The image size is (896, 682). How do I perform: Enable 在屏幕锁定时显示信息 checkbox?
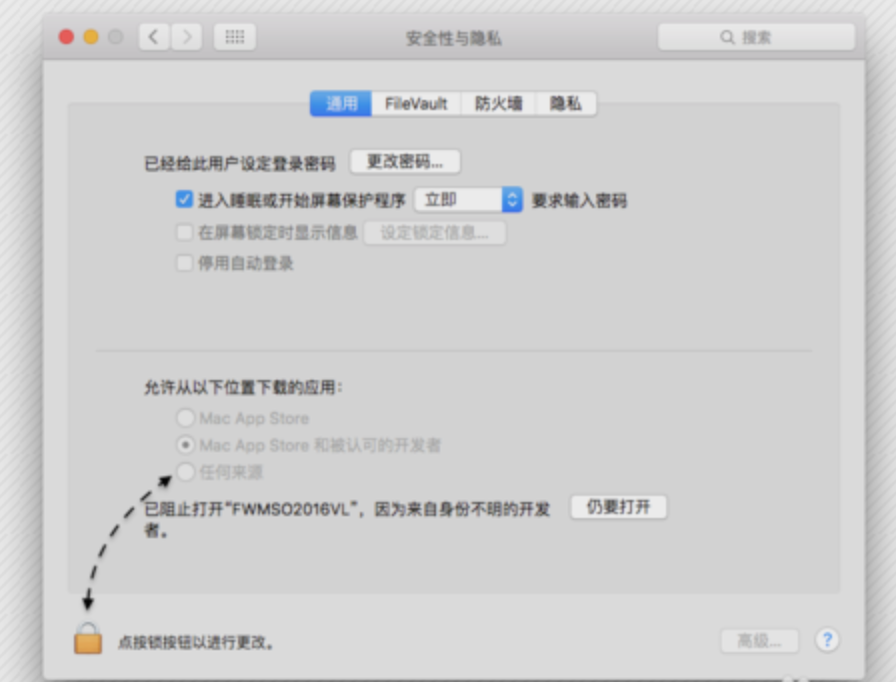[184, 232]
